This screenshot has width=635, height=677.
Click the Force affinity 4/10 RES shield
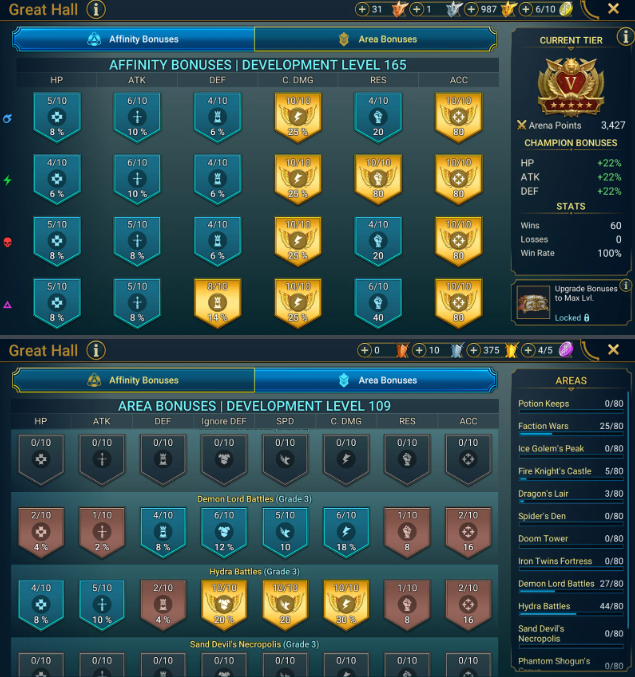(378, 241)
